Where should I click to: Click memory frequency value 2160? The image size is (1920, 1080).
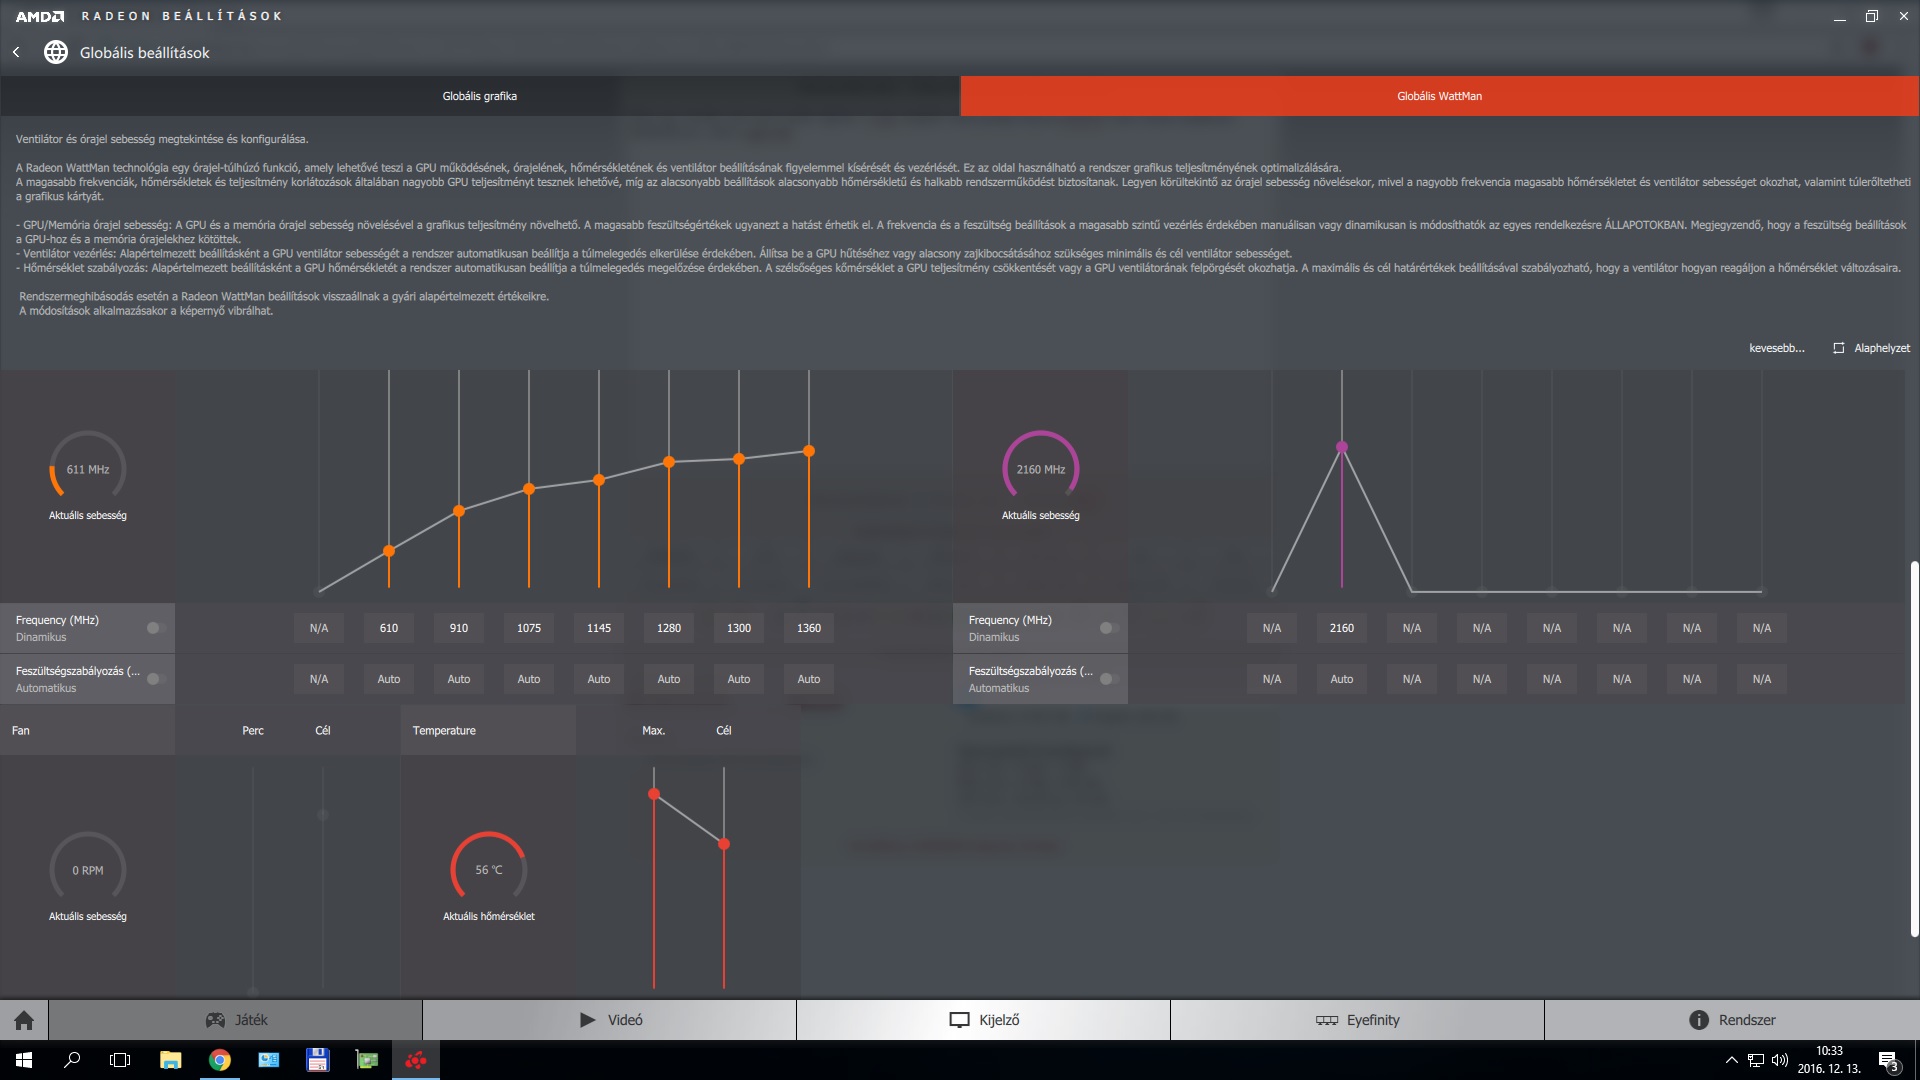(1342, 628)
